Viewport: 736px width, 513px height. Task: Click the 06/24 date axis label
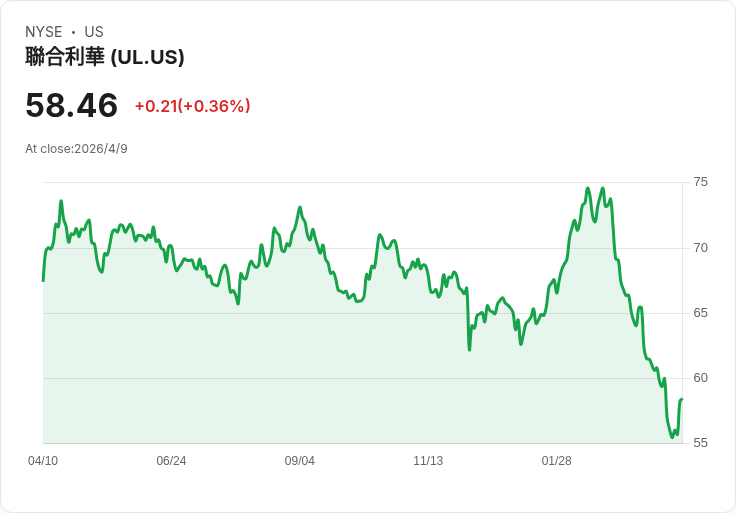(171, 461)
